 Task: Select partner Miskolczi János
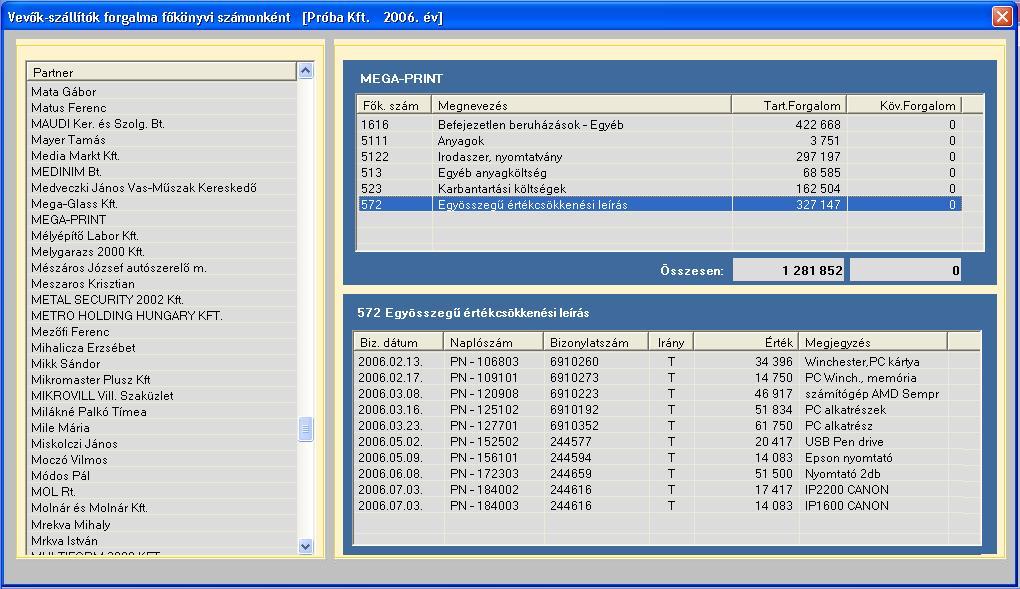[x=161, y=444]
